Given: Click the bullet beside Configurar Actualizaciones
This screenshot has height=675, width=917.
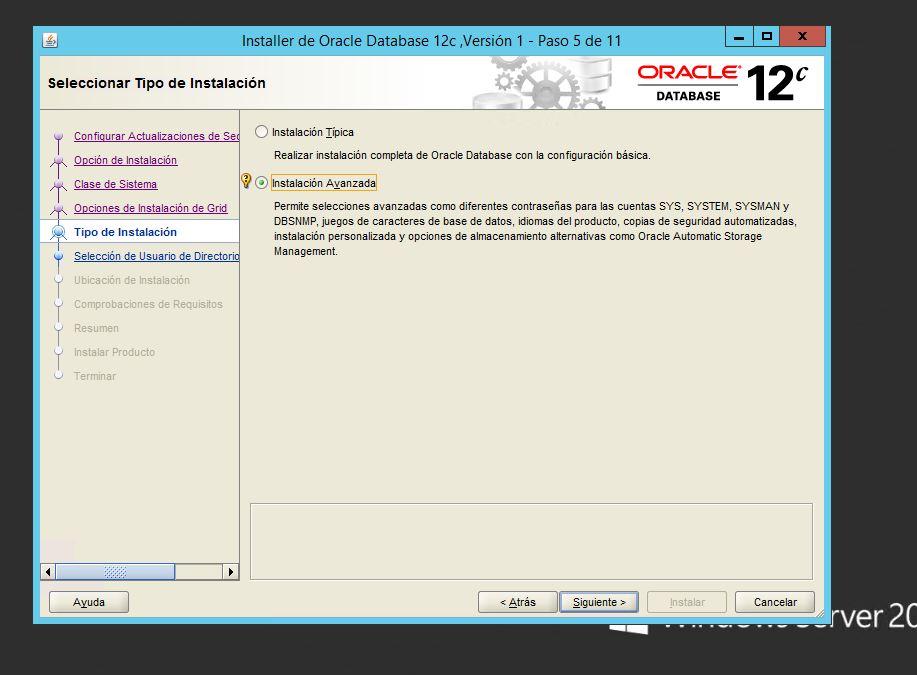Looking at the screenshot, I should click(x=58, y=136).
